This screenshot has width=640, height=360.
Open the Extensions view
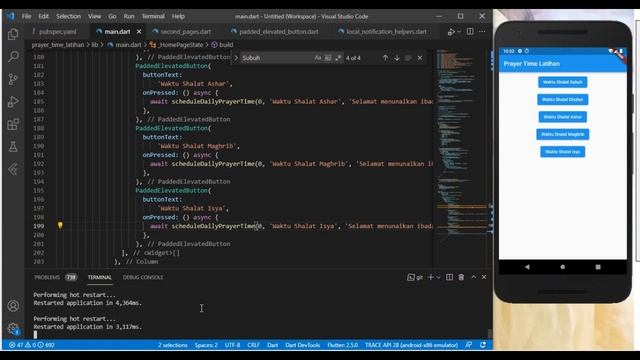(13, 124)
